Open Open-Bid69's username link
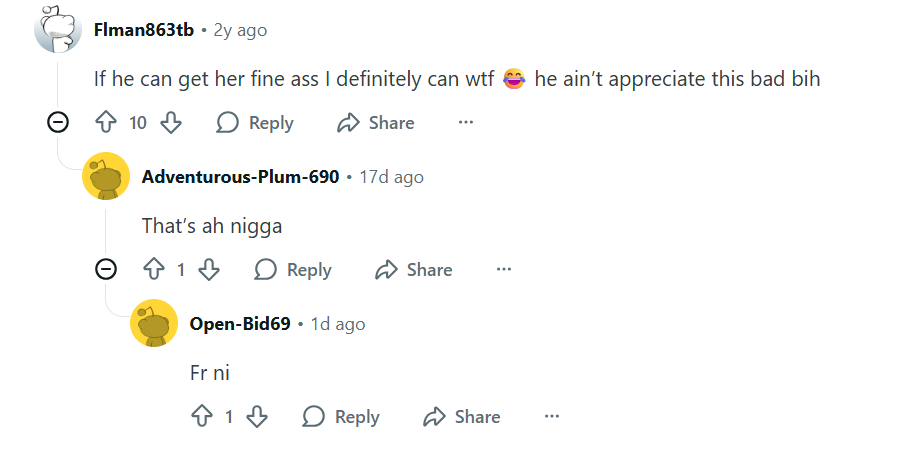Screen dimensions: 917x457 (240, 324)
